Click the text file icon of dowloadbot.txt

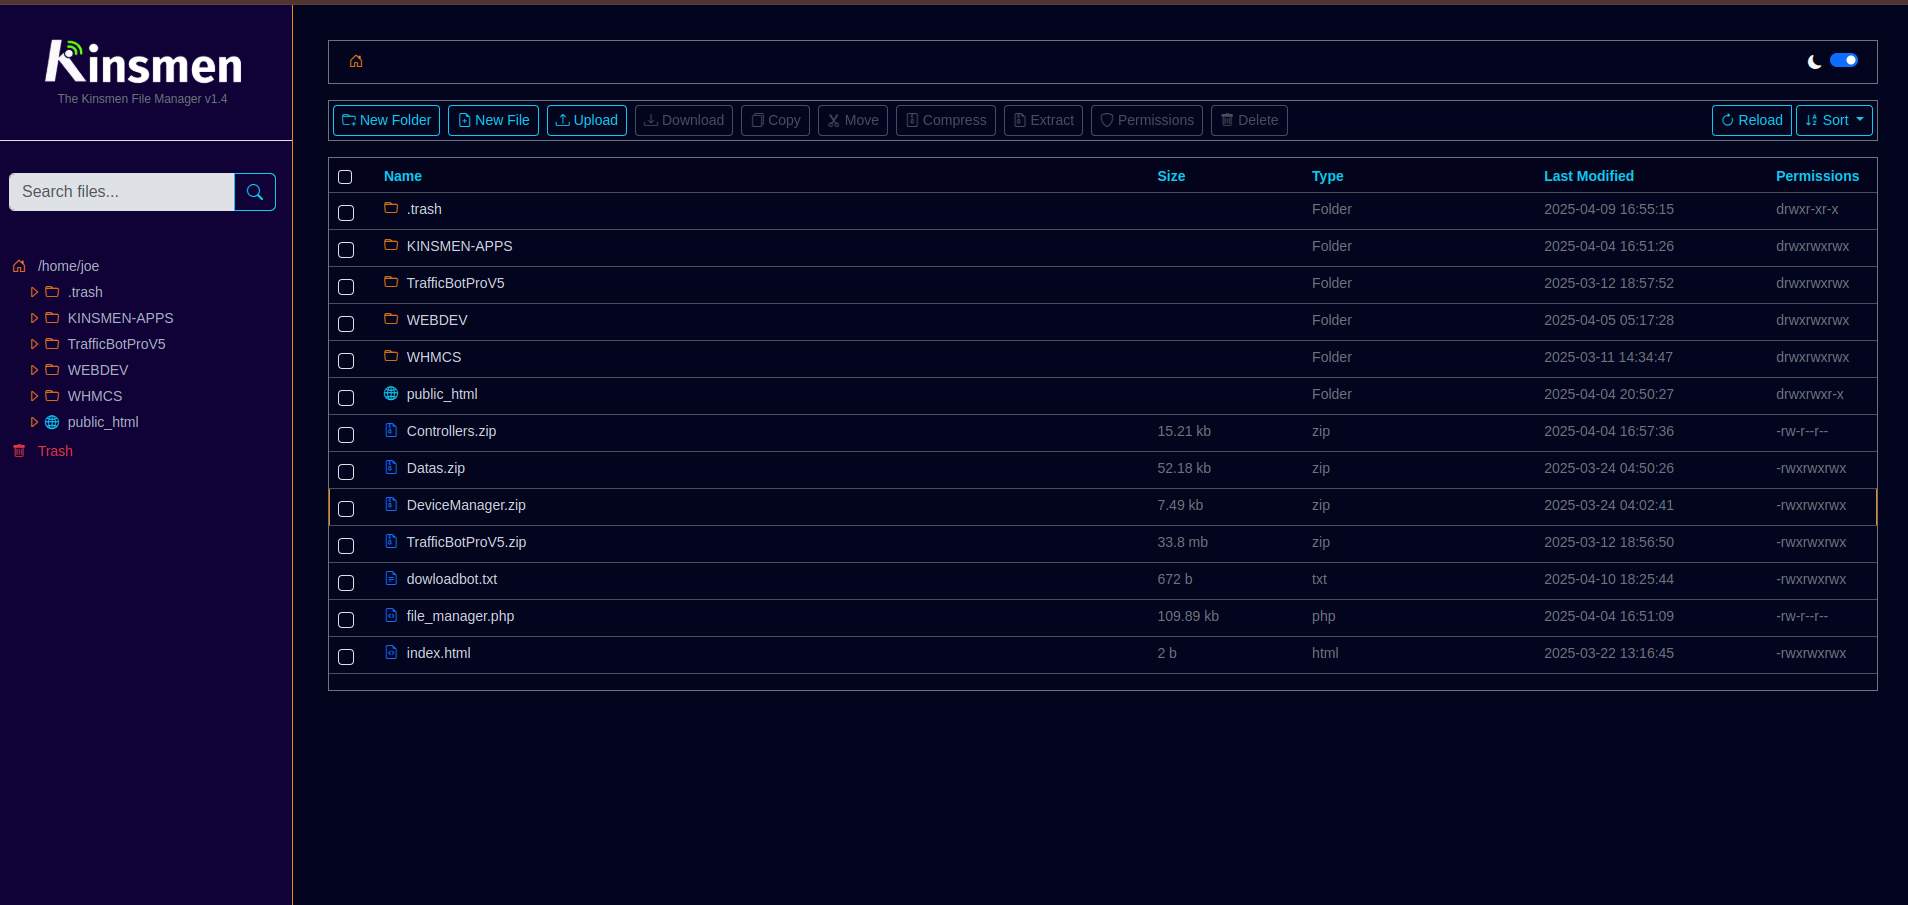pos(391,578)
